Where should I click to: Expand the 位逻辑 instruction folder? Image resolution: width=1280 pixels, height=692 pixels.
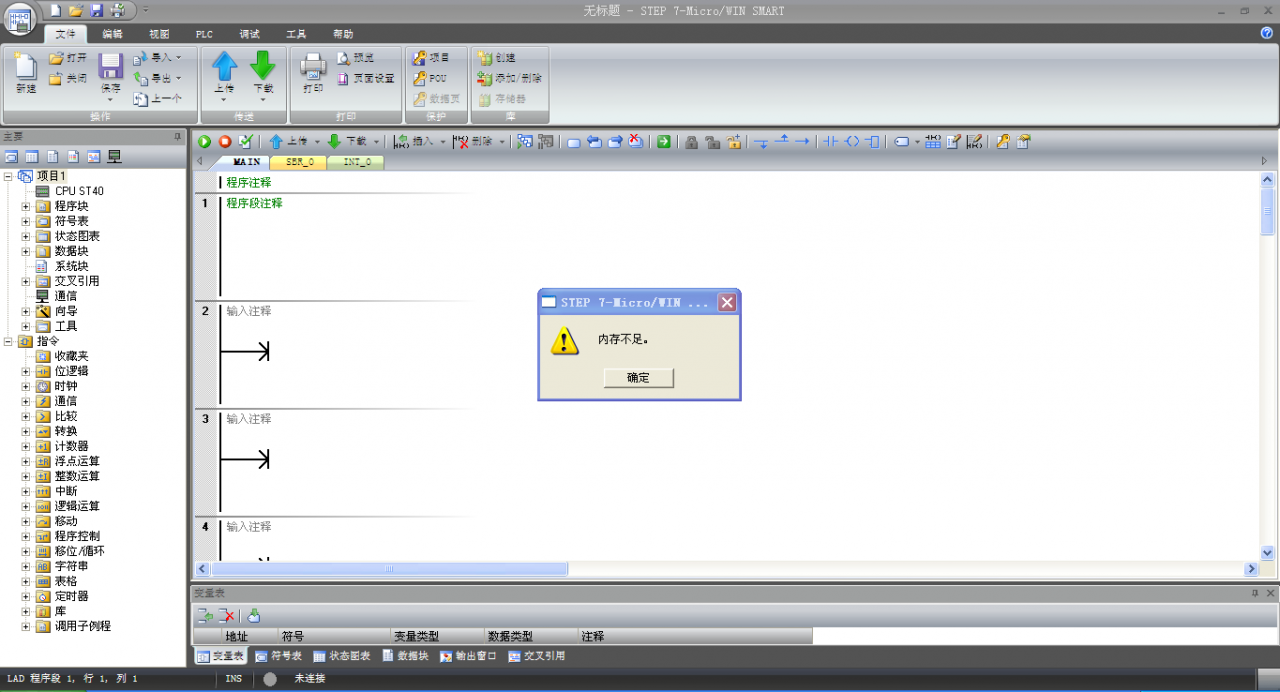26,371
